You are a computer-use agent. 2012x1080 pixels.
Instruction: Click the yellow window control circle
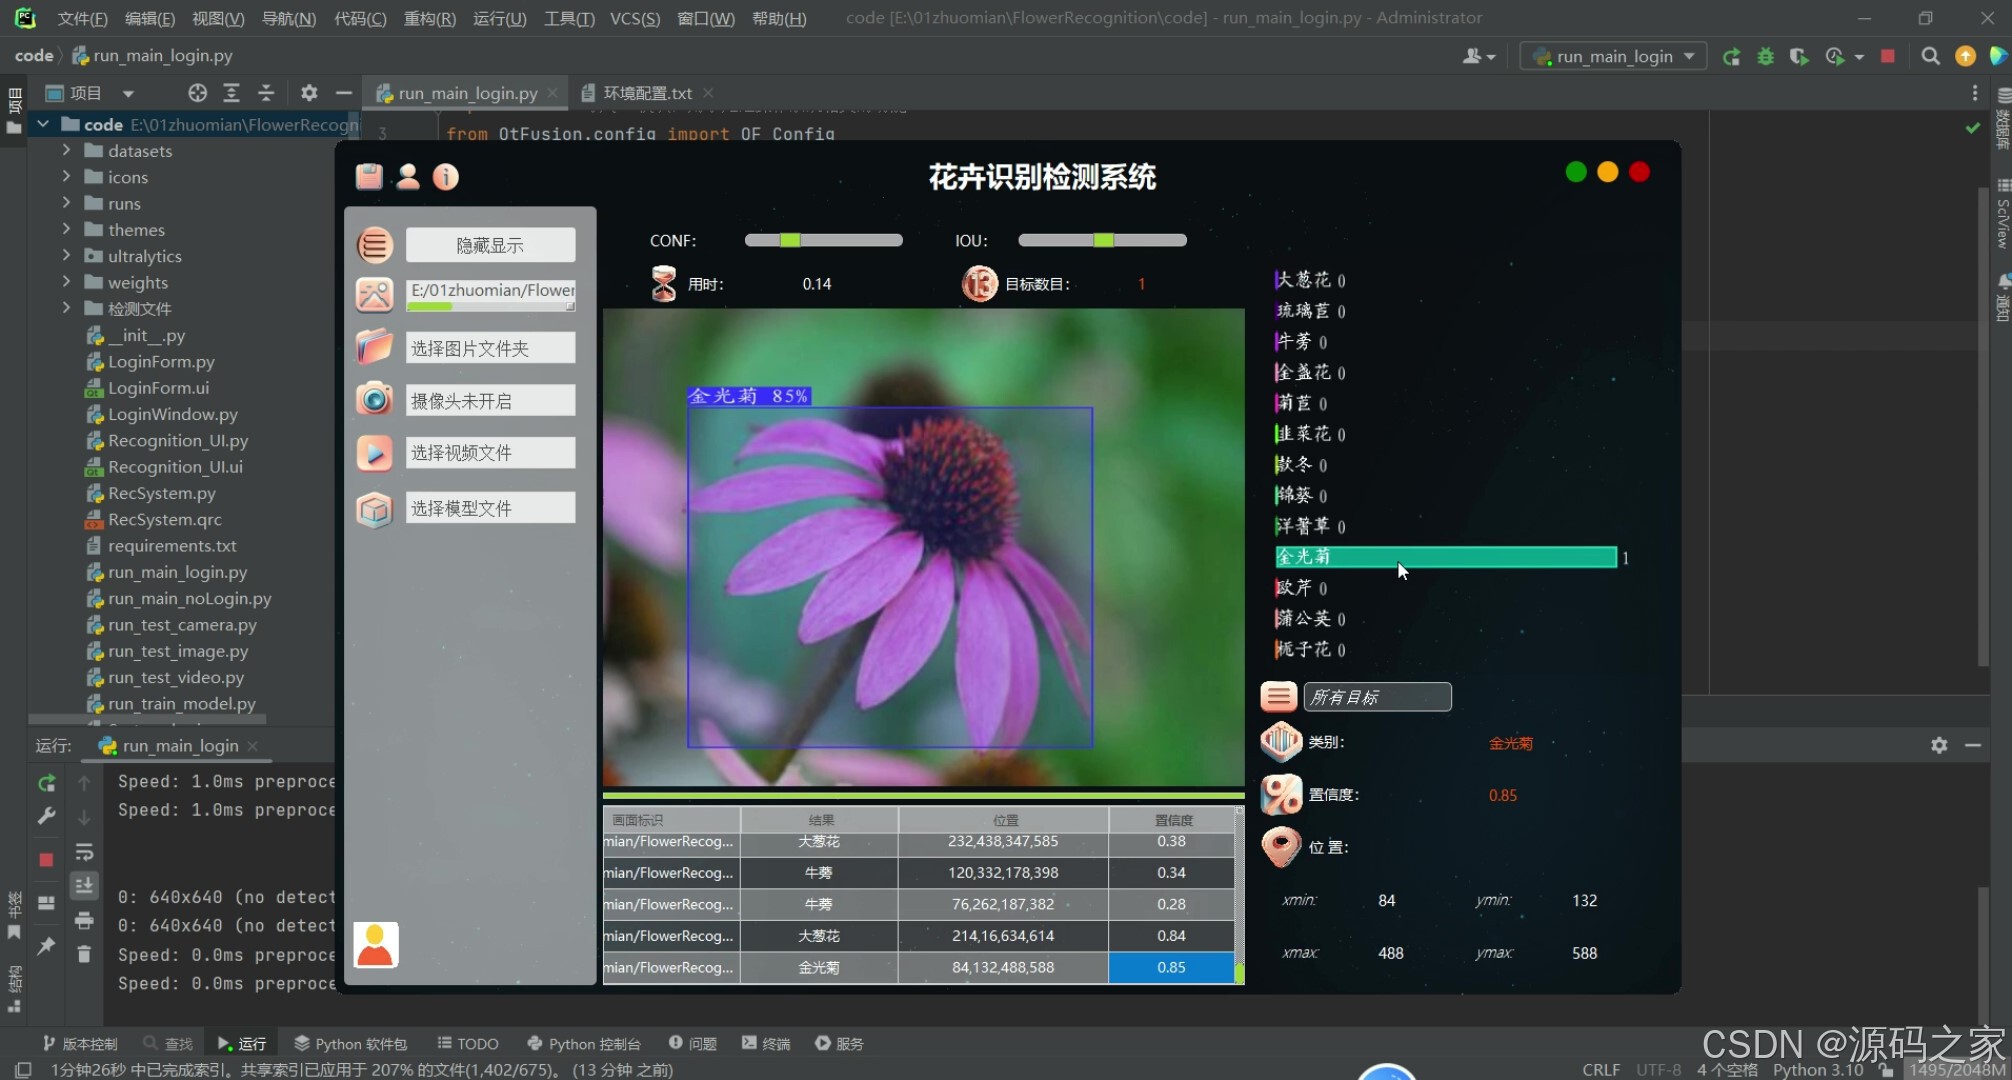1608,172
